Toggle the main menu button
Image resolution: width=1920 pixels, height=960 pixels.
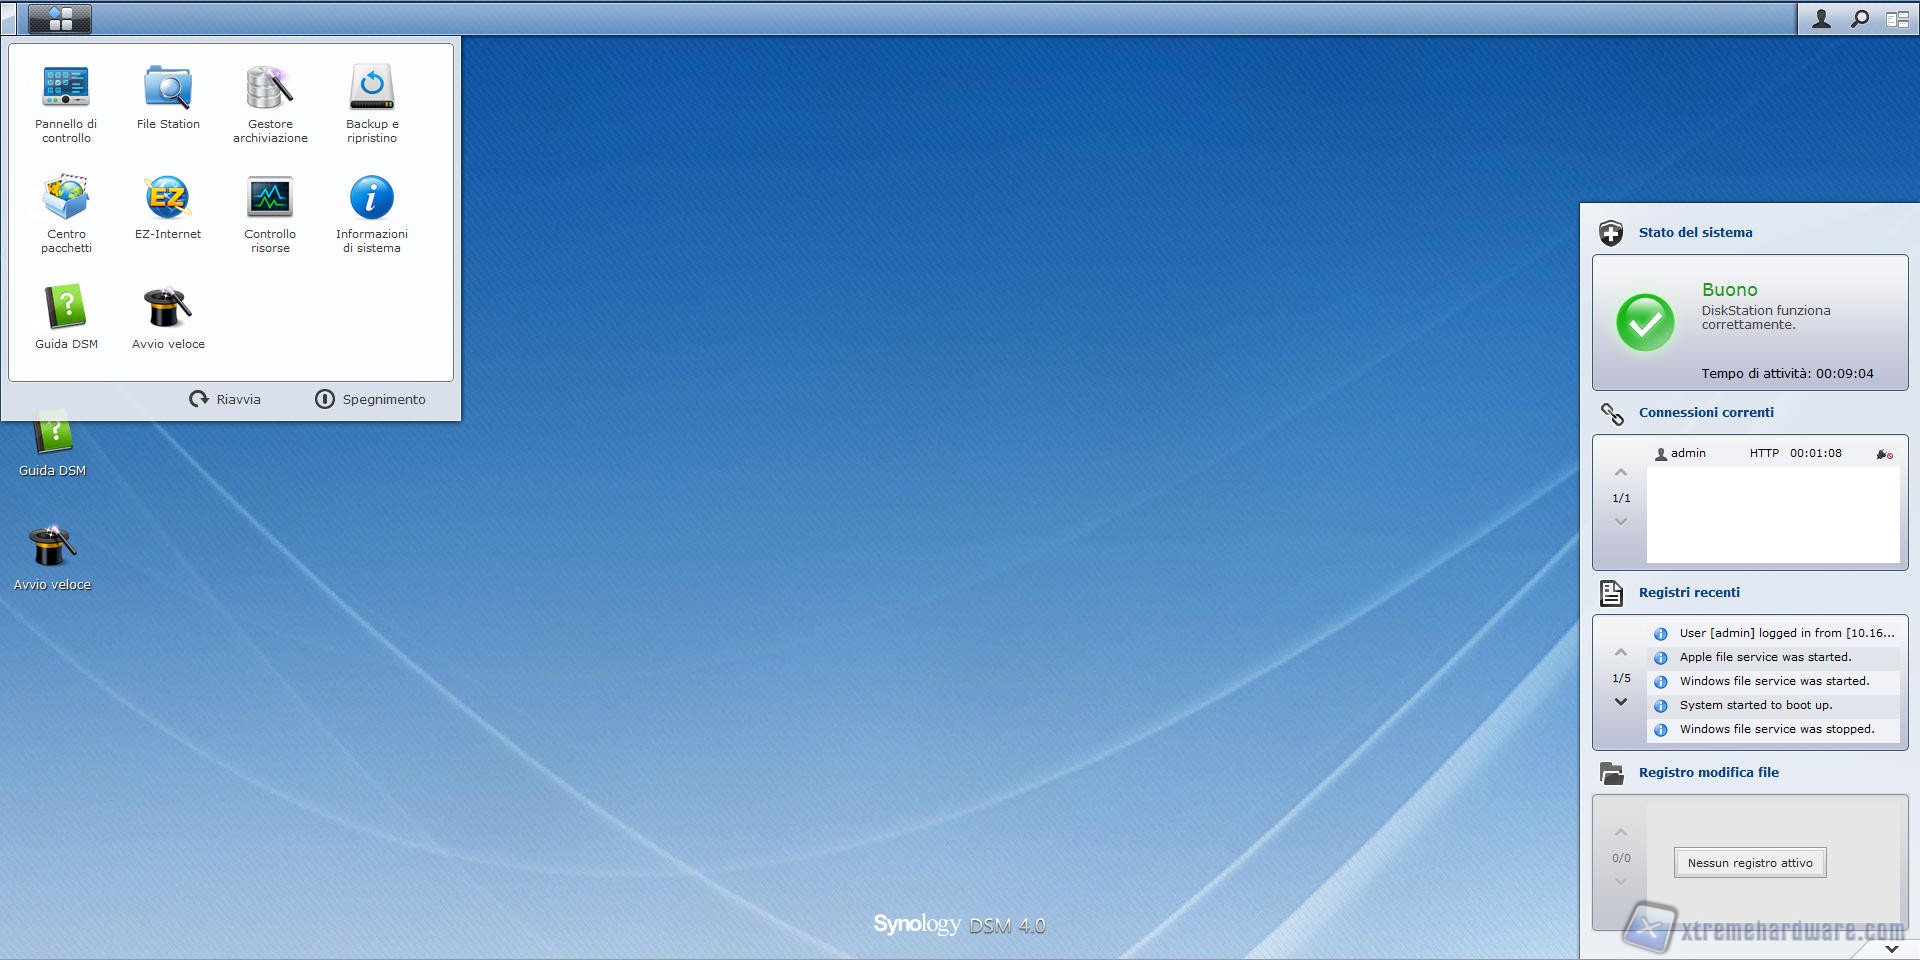[60, 19]
